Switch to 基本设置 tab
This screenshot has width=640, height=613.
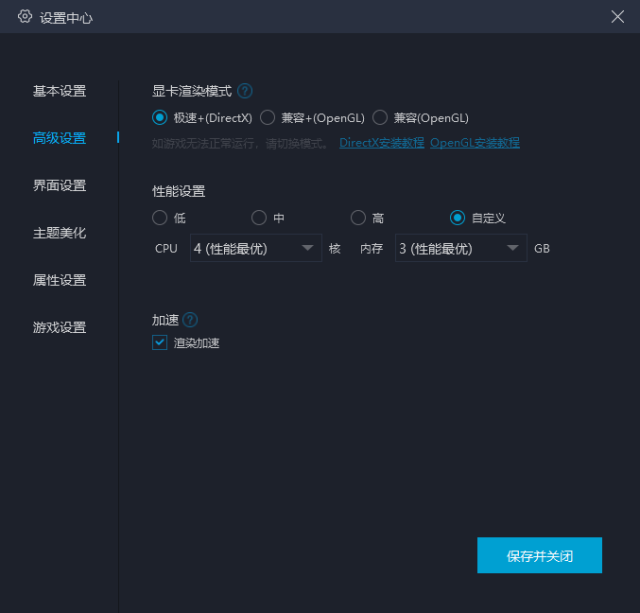tap(60, 91)
